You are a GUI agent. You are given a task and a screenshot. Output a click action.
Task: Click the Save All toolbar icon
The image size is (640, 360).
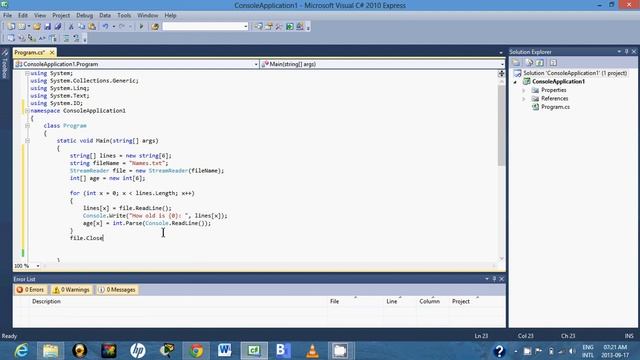58,27
